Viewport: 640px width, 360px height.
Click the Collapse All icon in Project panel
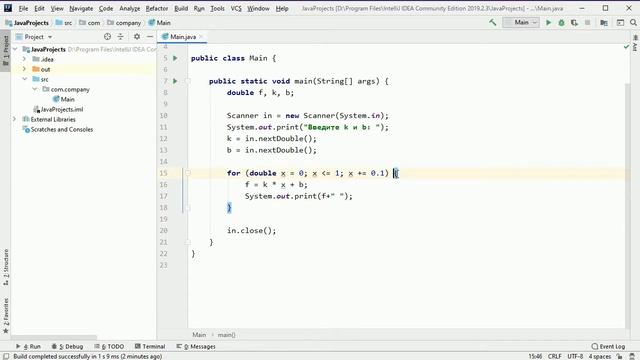click(x=120, y=37)
